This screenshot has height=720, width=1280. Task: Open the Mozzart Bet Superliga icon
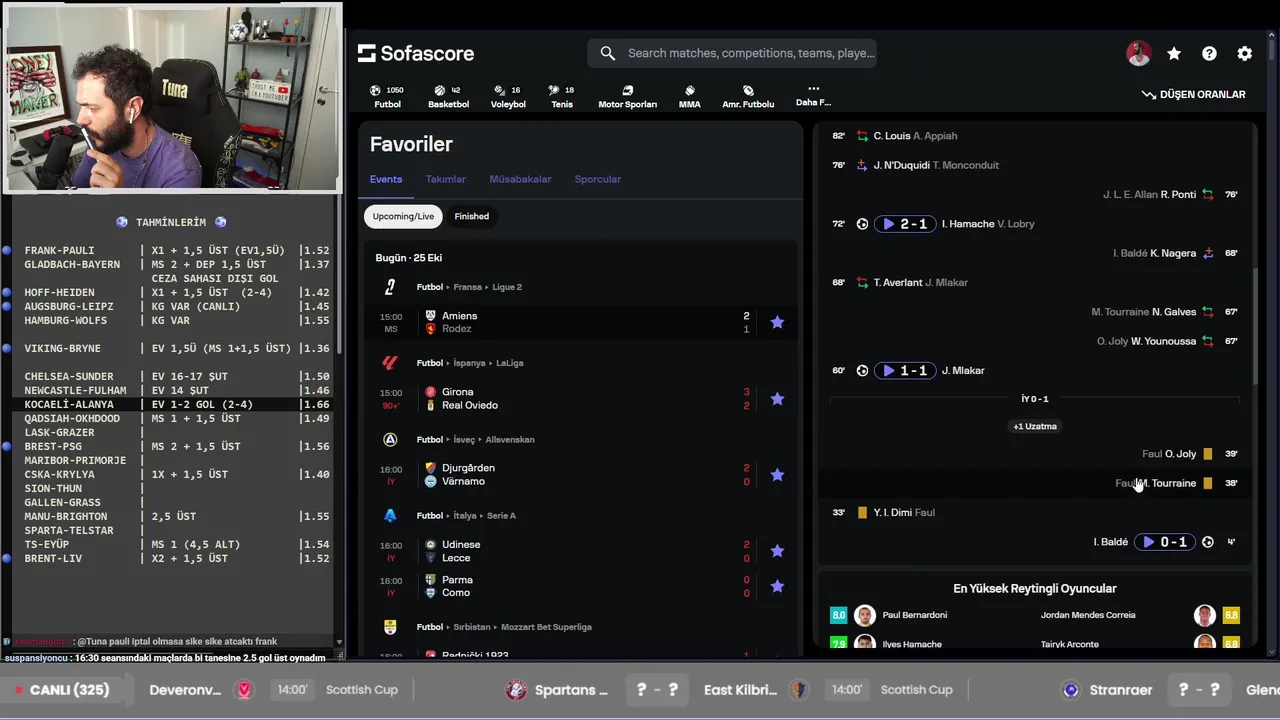click(390, 627)
